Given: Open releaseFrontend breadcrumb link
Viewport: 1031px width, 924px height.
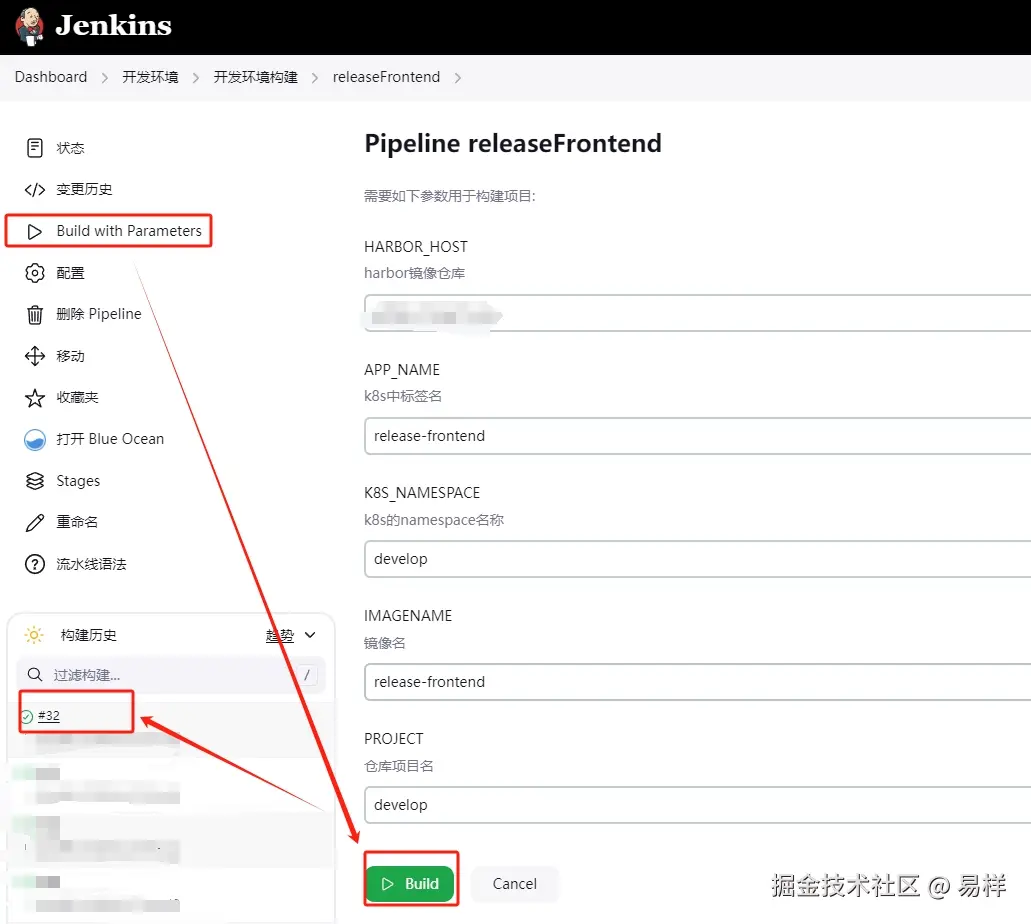Looking at the screenshot, I should click(x=386, y=77).
